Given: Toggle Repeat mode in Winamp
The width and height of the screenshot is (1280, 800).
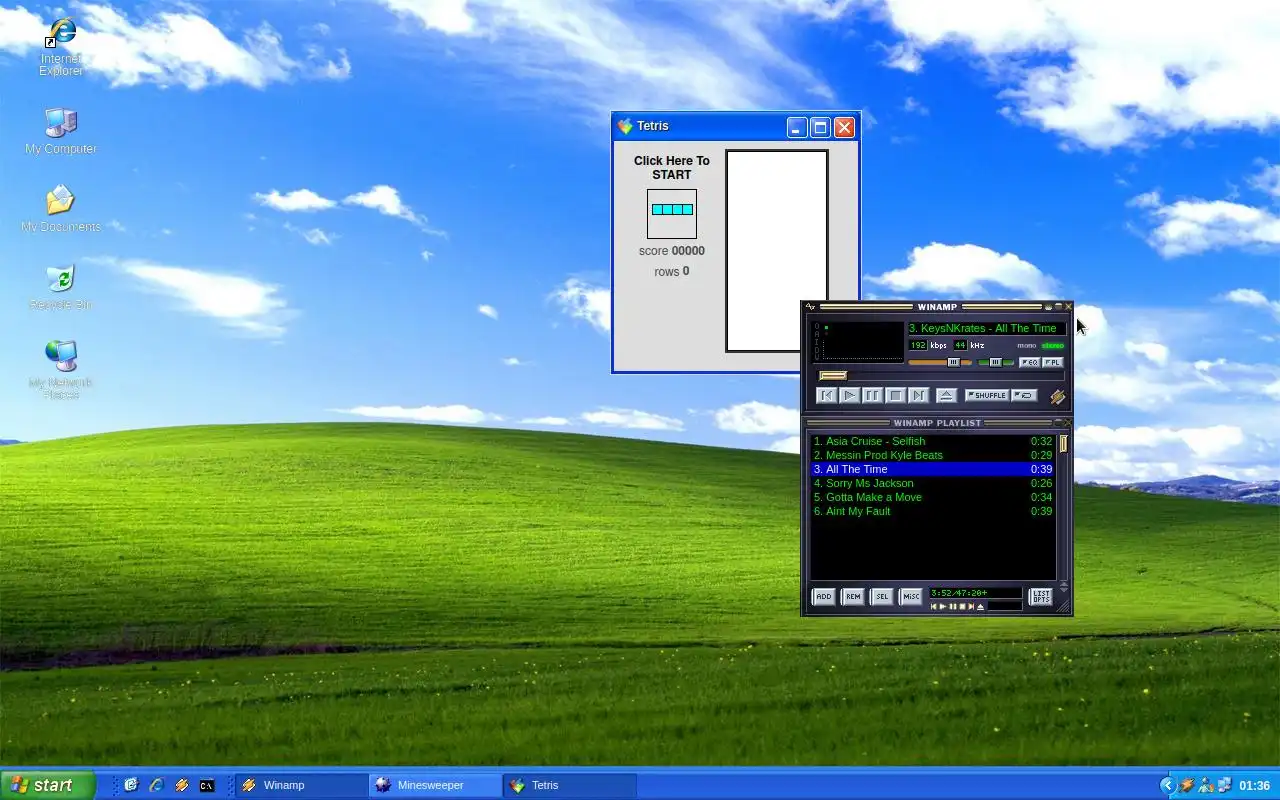Looking at the screenshot, I should click(x=1024, y=395).
